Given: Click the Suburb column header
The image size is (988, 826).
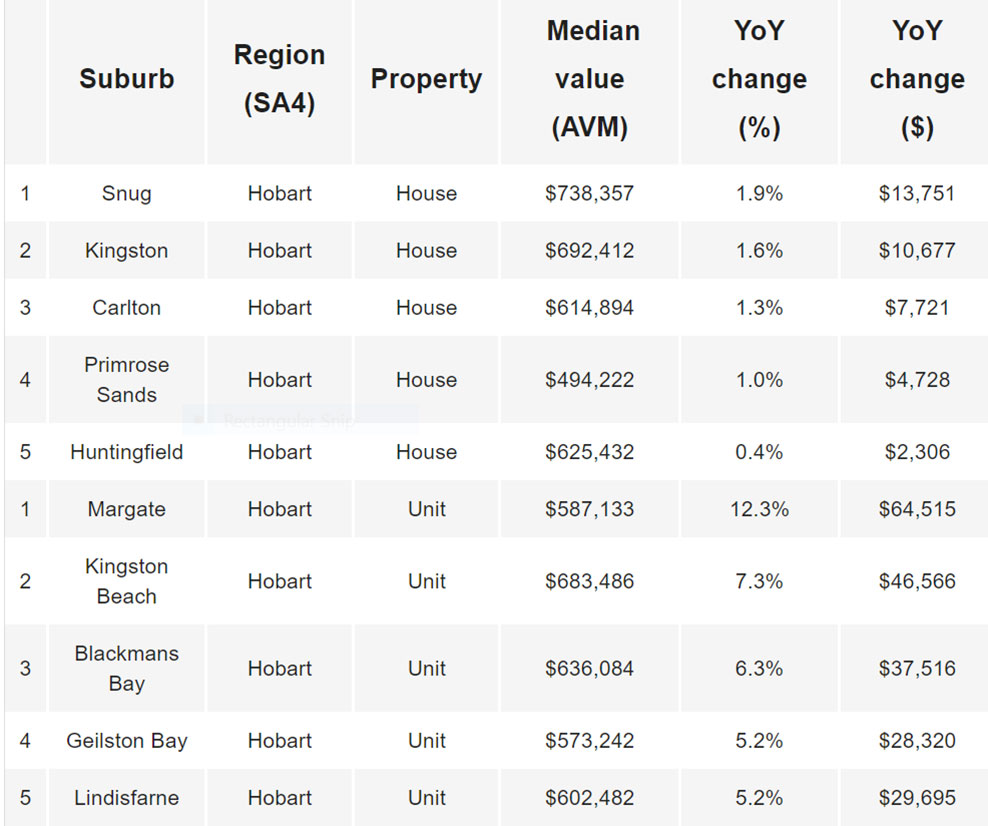Looking at the screenshot, I should pos(127,79).
